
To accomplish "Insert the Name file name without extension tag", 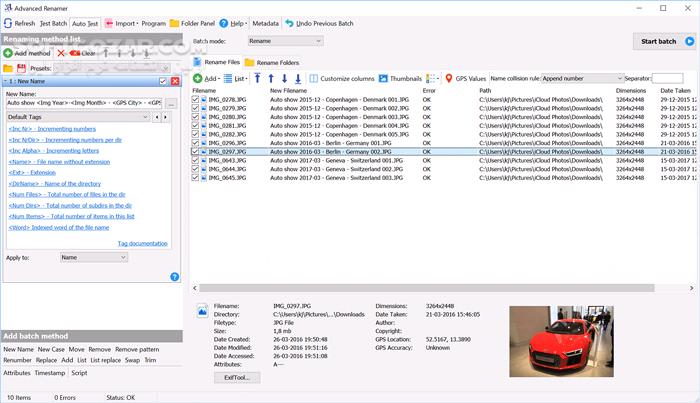I will (x=59, y=162).
